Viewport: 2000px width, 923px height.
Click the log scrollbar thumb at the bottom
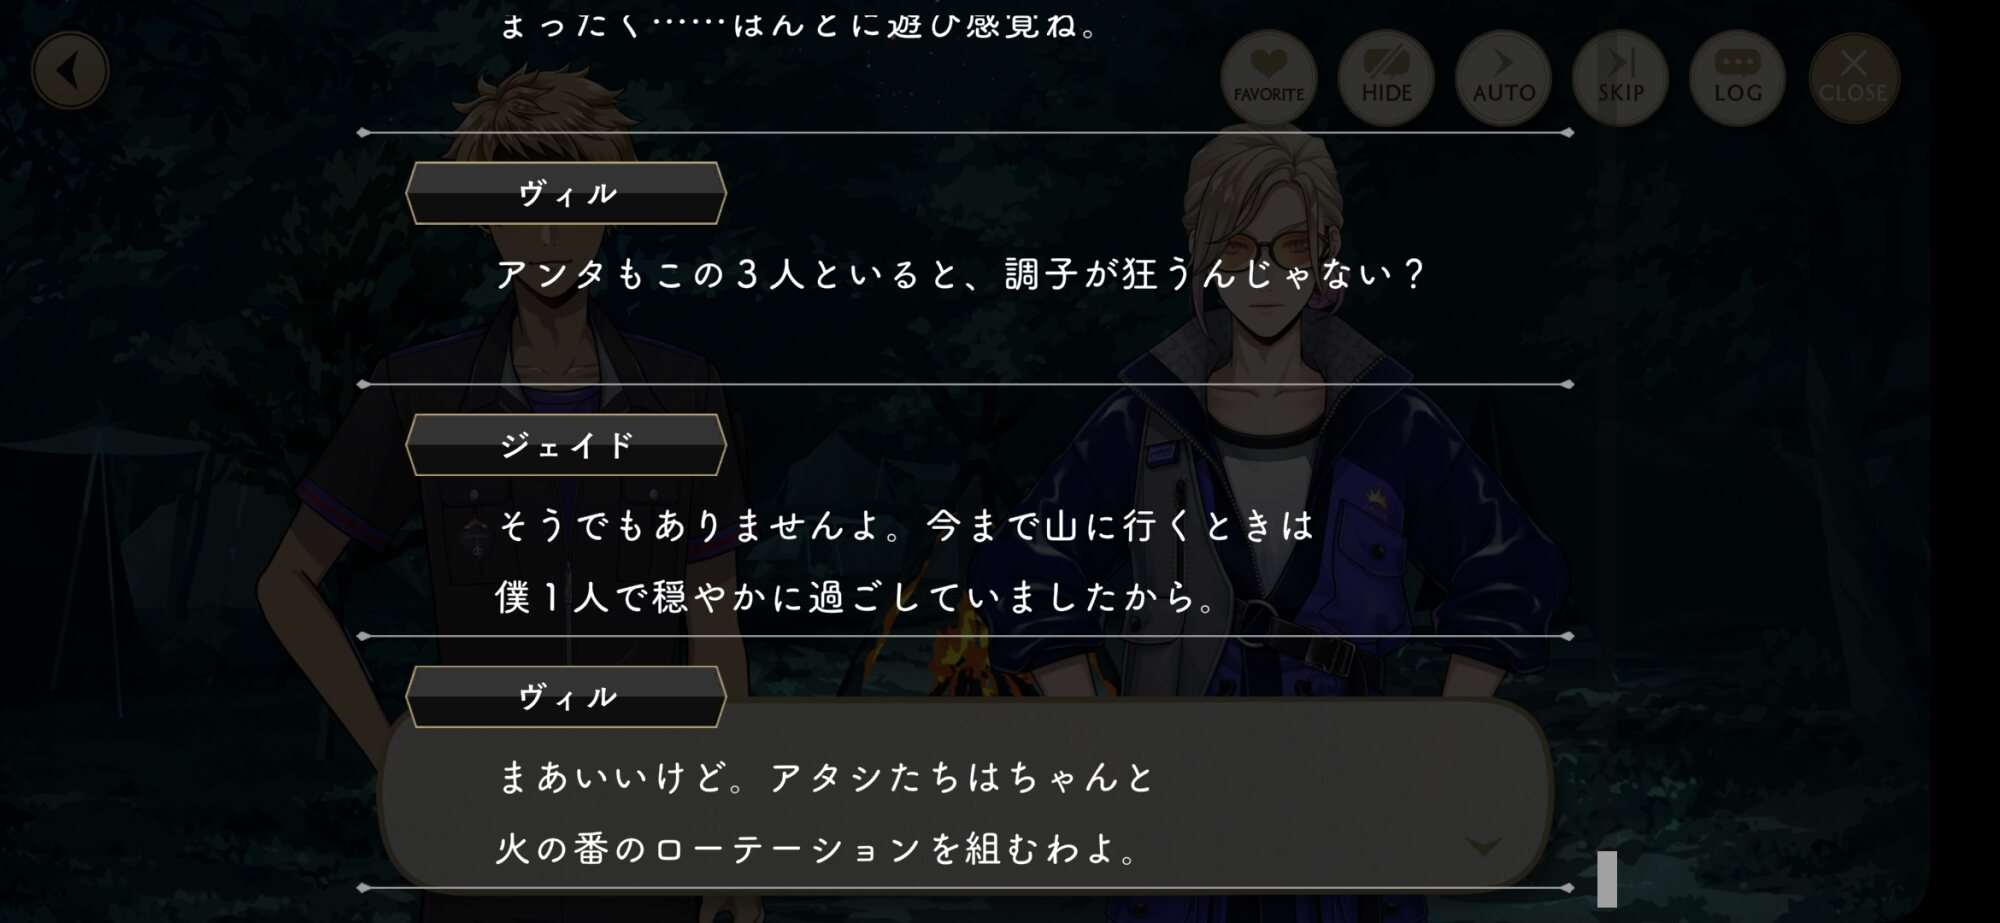tap(1607, 879)
